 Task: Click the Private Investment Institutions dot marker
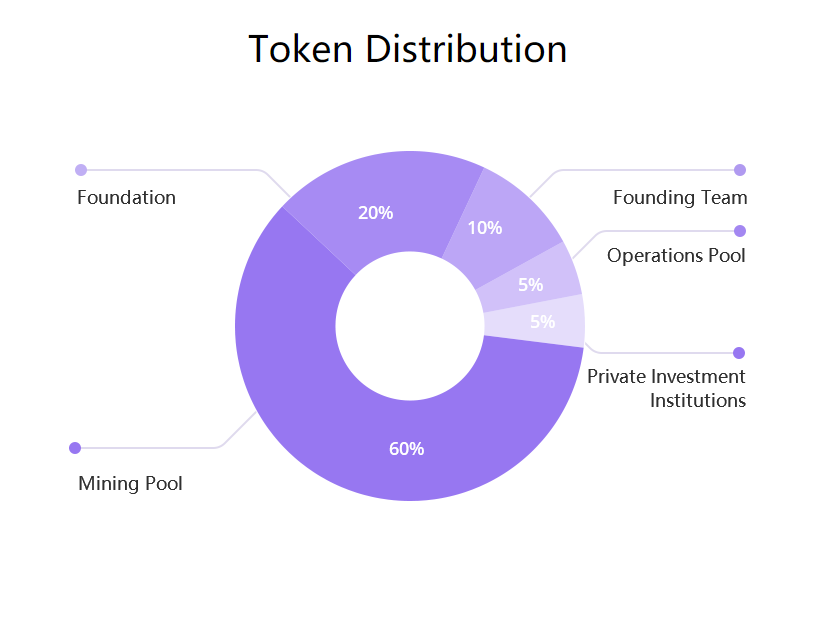[x=739, y=353]
